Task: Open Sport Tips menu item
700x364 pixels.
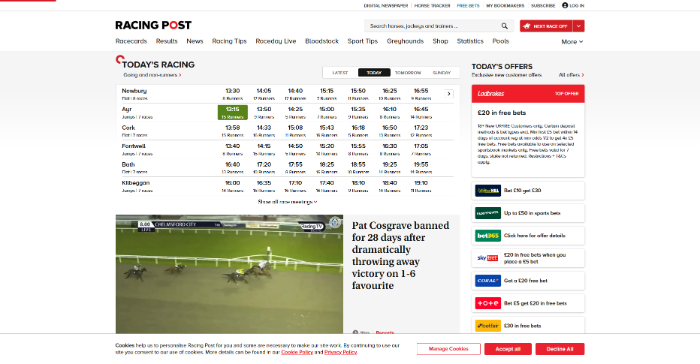Action: [x=362, y=41]
